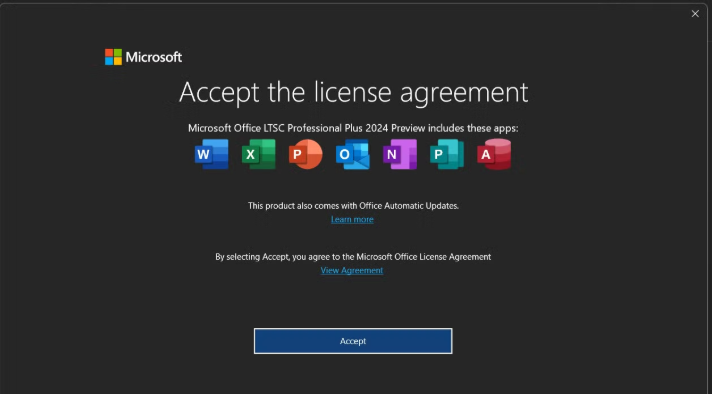Click the OneNote app icon

(400, 154)
